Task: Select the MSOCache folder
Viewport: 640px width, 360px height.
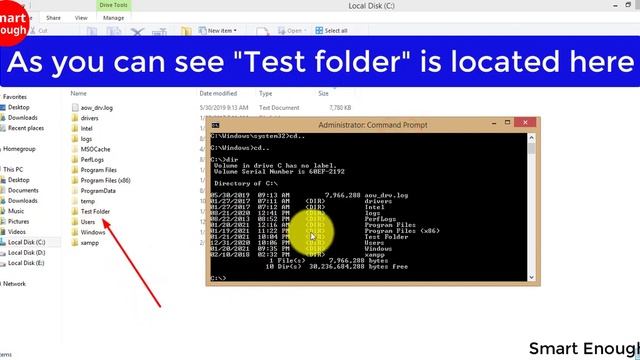Action: point(95,149)
